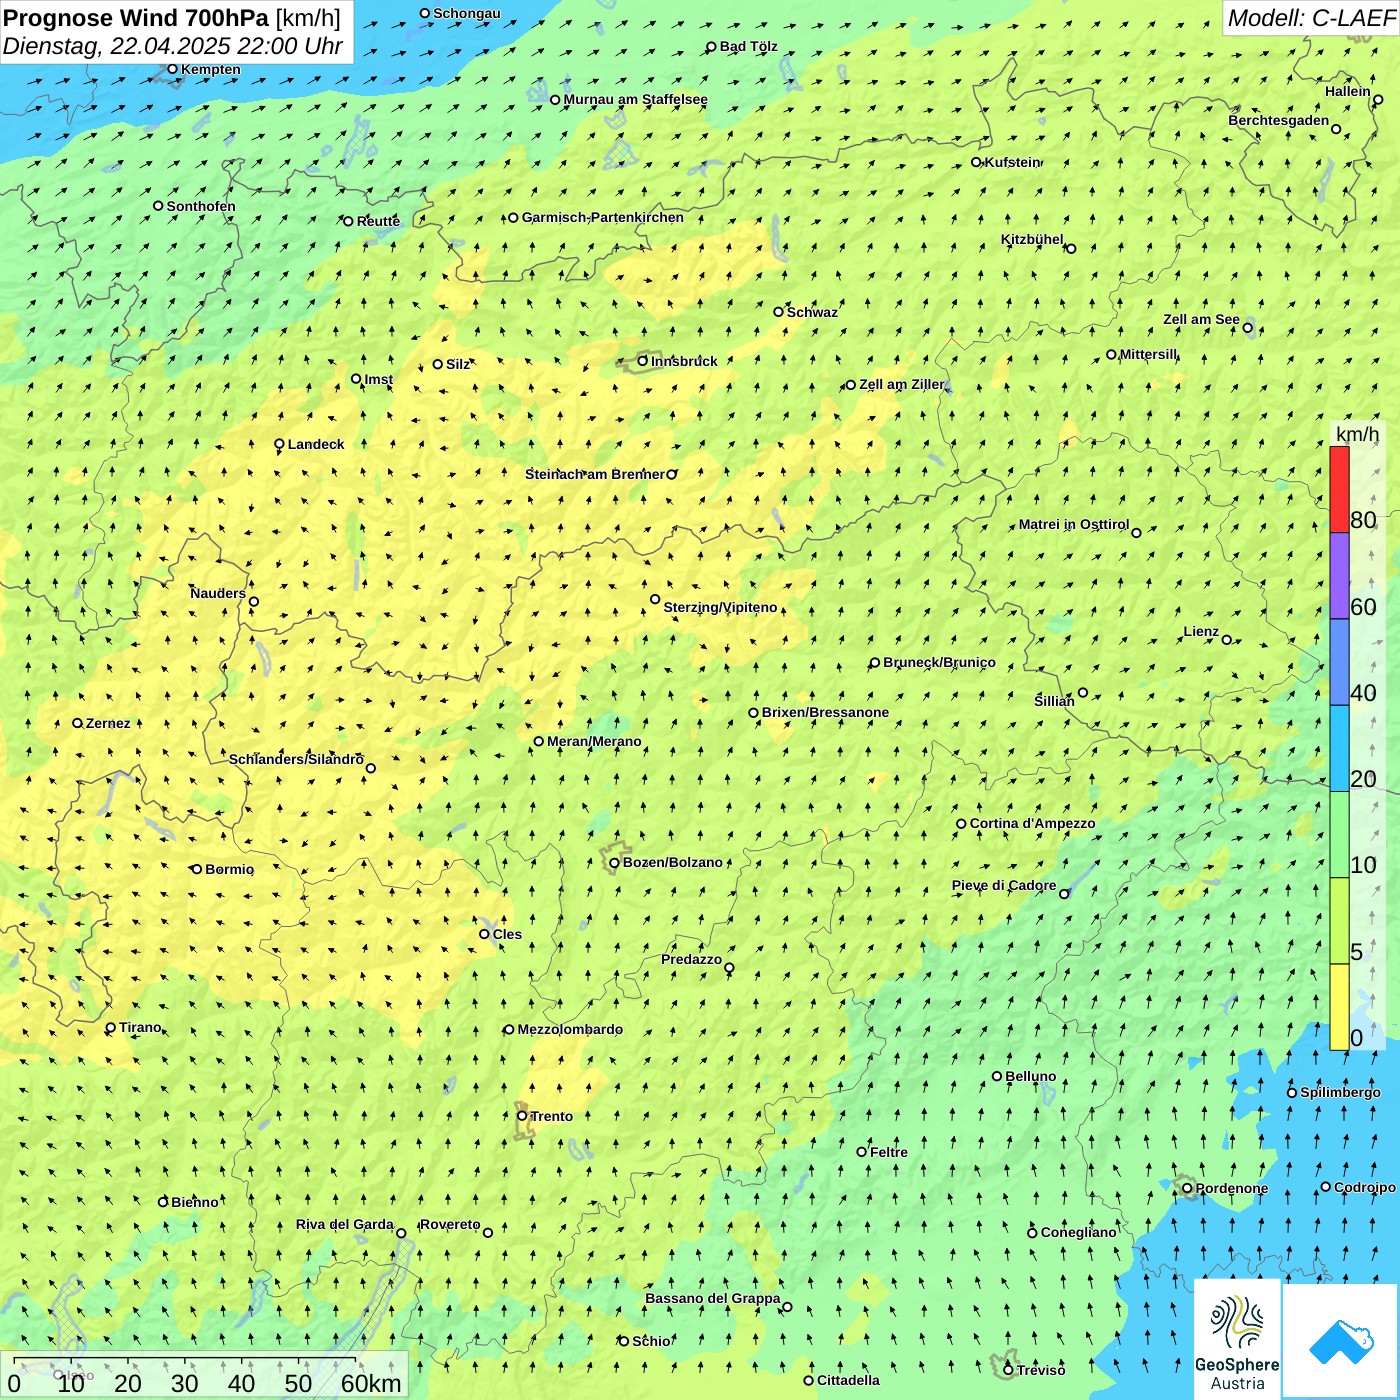
Task: Click the 'Bassano del Grappa' label
Action: point(713,1298)
